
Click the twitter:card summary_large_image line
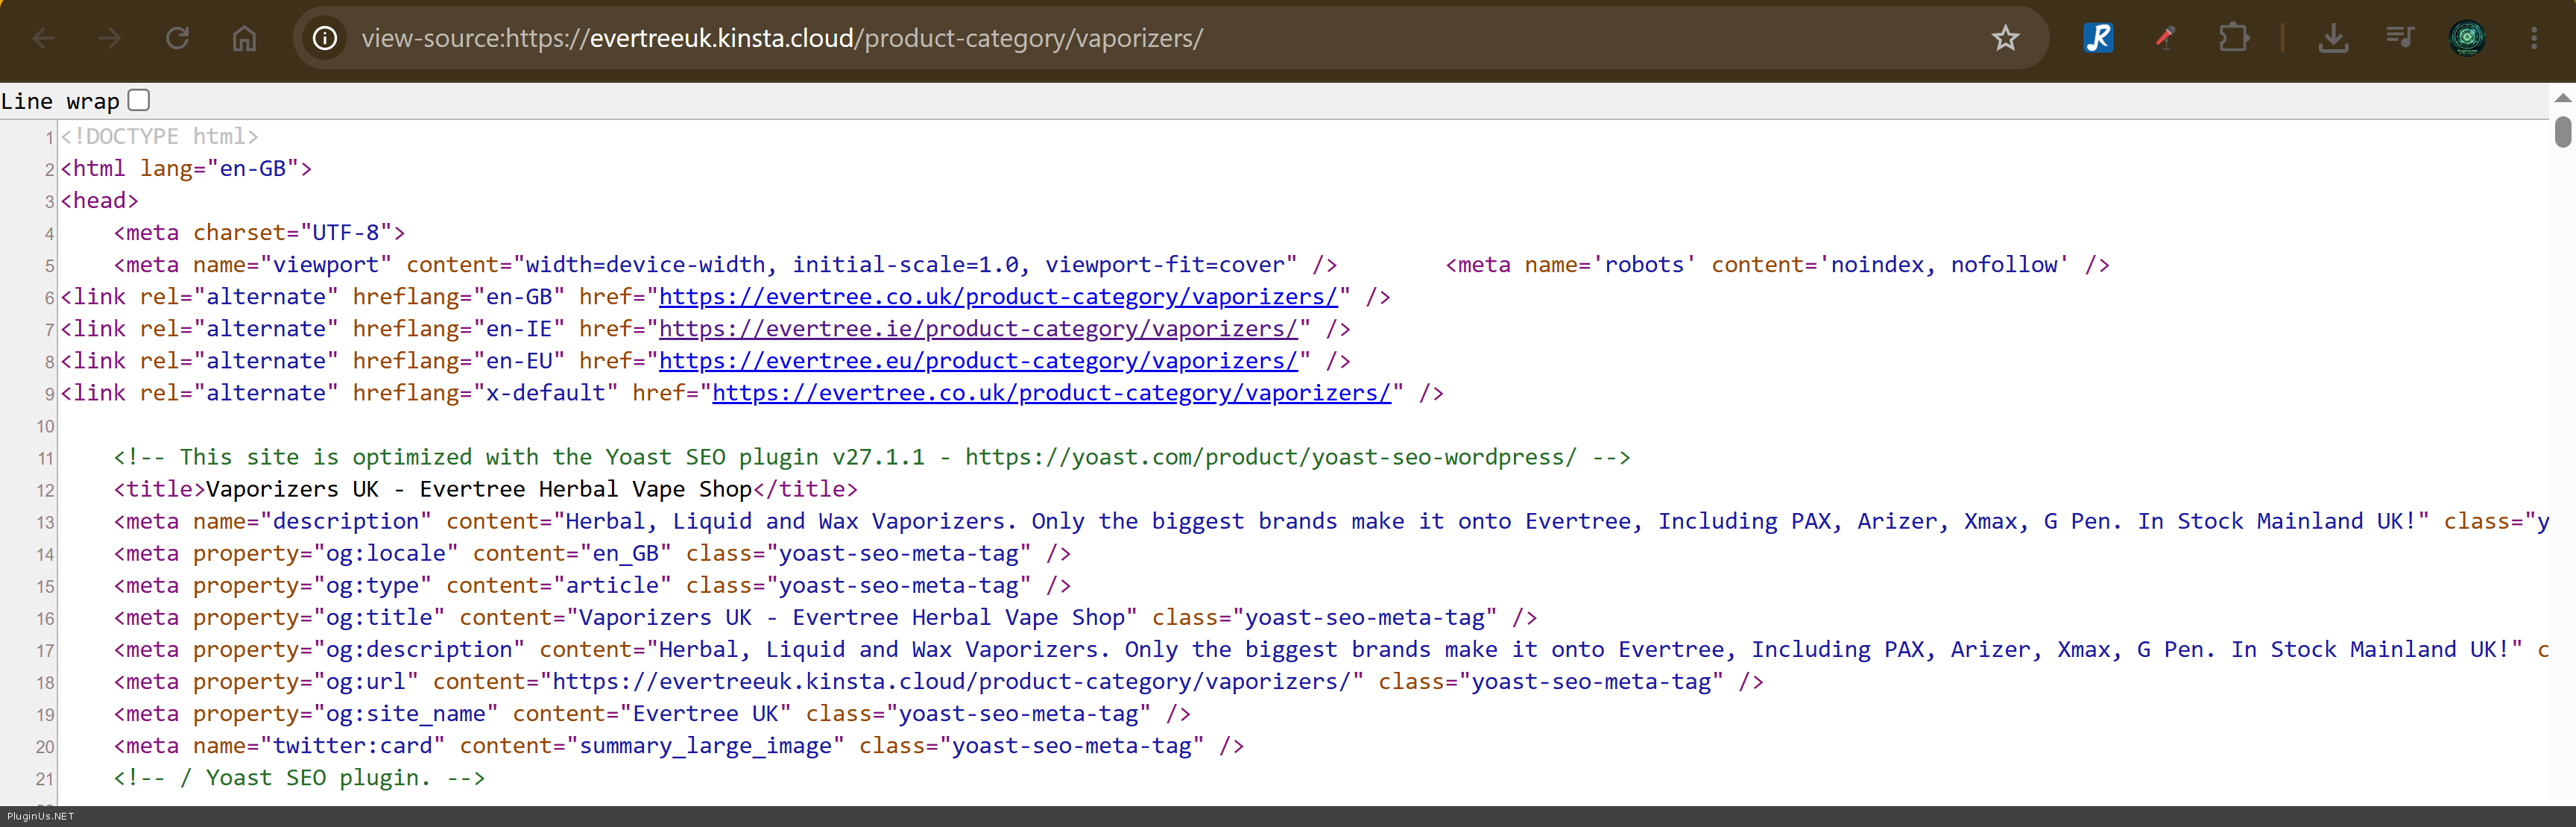(x=679, y=745)
